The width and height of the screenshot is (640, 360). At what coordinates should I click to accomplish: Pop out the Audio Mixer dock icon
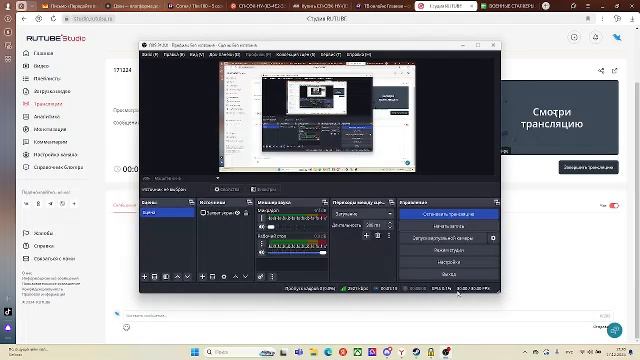[x=324, y=202]
